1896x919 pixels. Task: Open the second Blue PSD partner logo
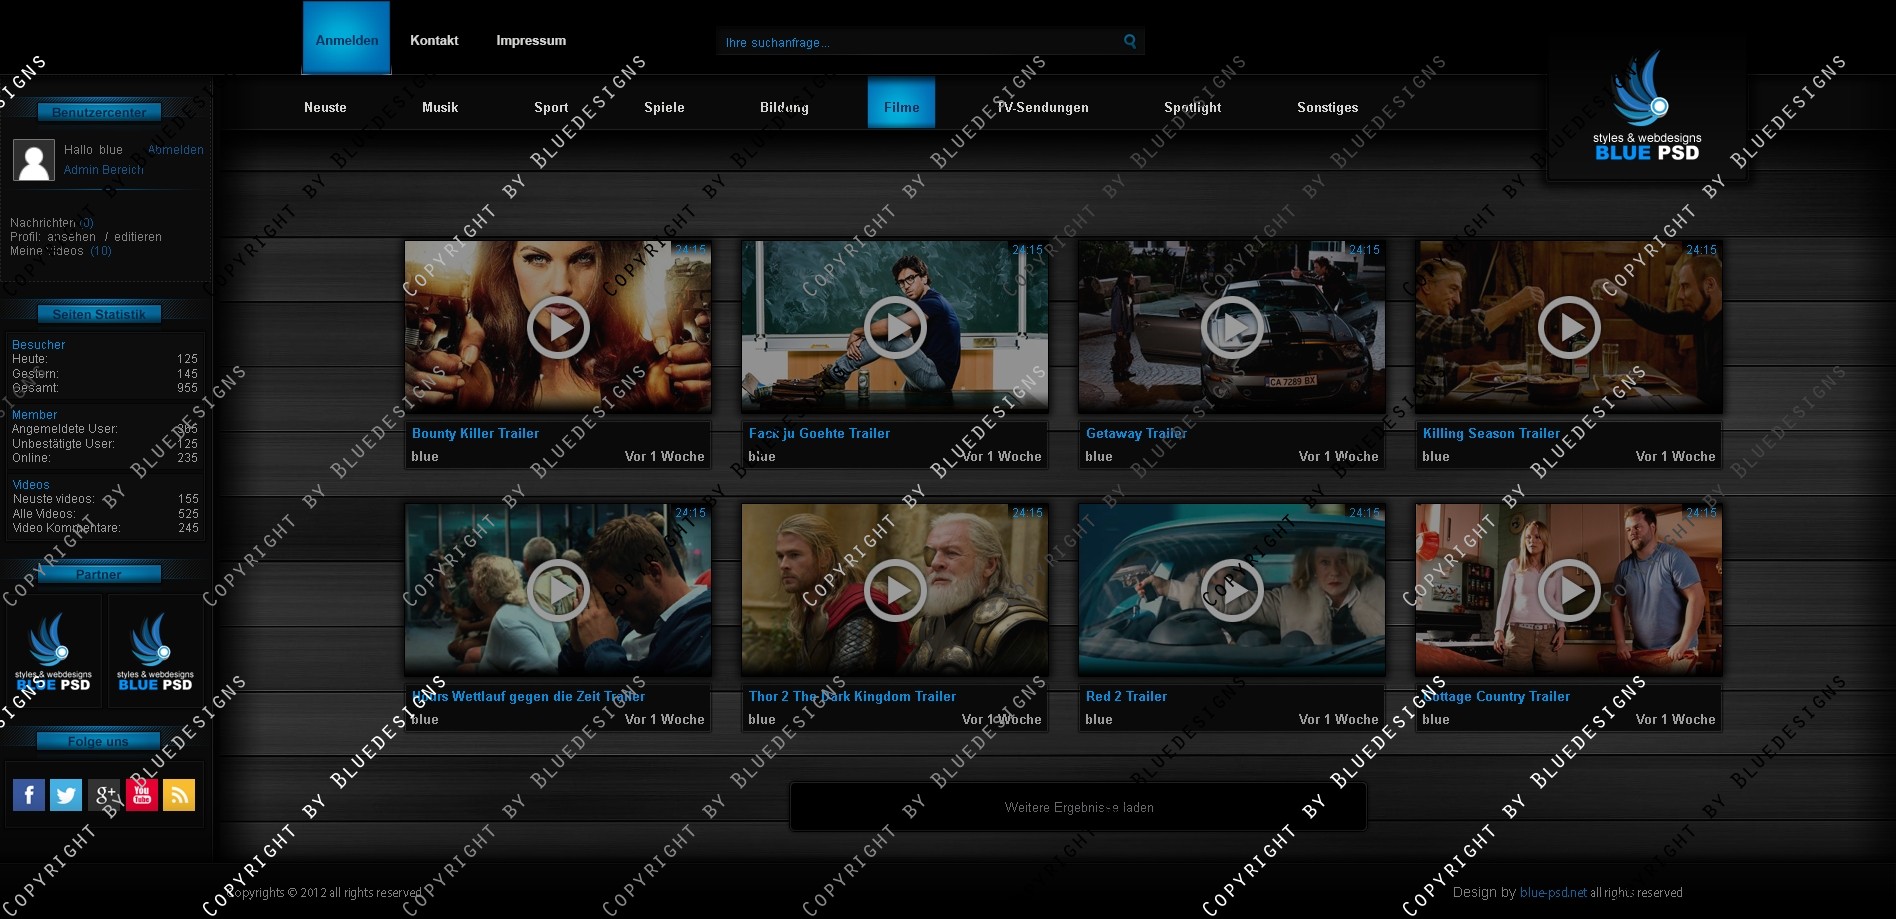click(155, 652)
